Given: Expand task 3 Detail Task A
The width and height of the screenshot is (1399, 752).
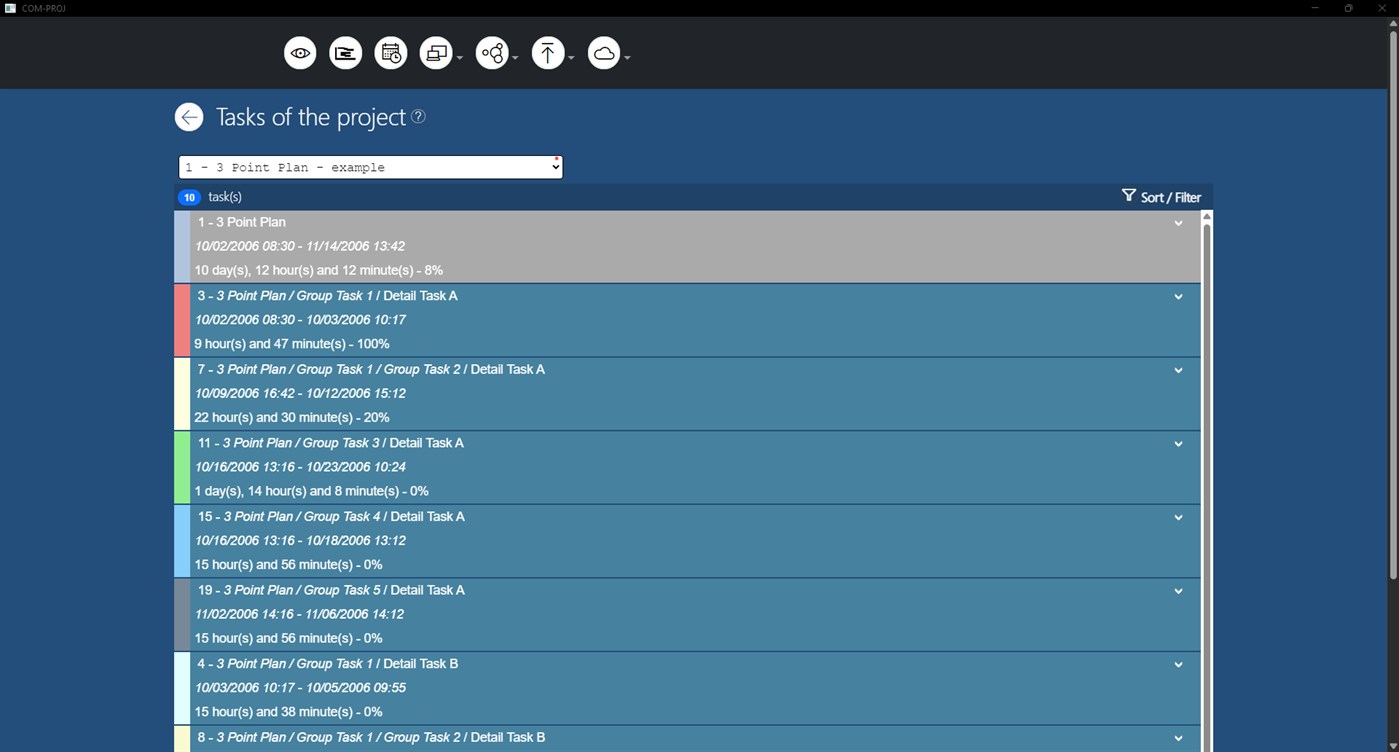Looking at the screenshot, I should pos(1178,297).
